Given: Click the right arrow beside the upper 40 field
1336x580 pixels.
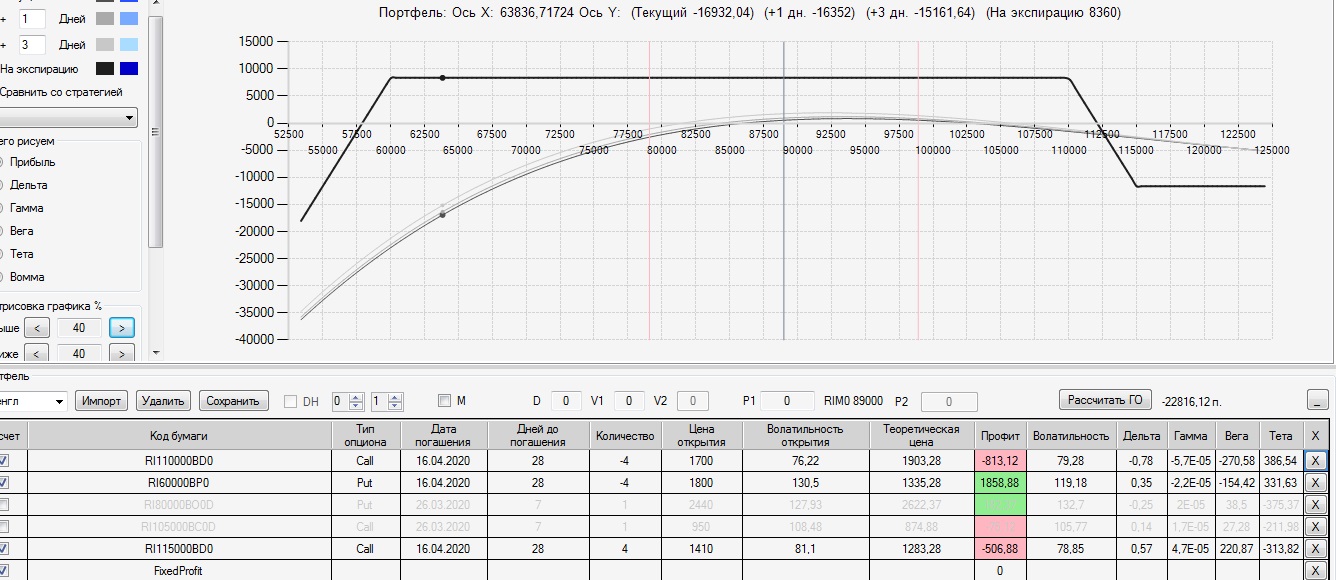Looking at the screenshot, I should click(122, 328).
